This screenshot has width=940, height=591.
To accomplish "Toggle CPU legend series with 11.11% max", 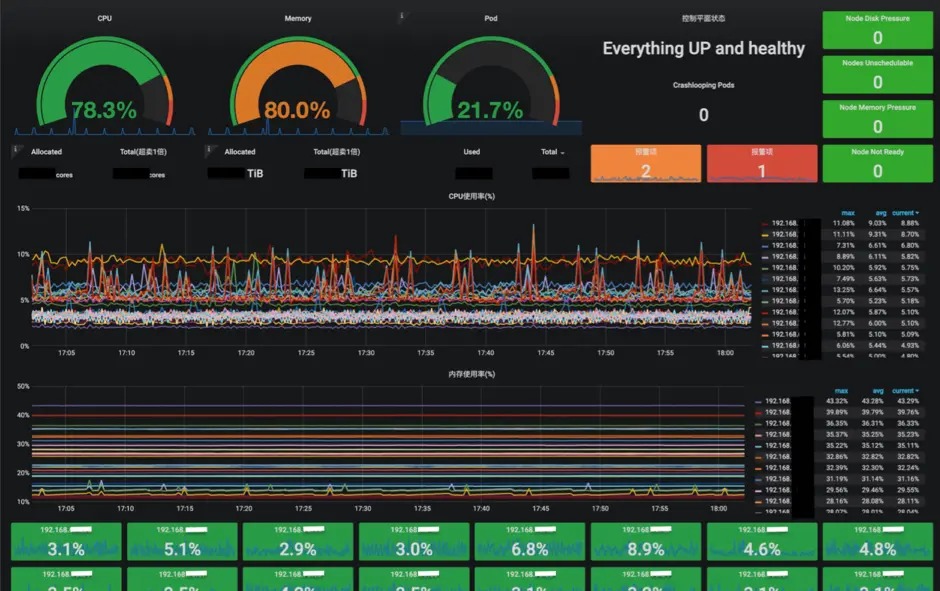I will tap(785, 234).
